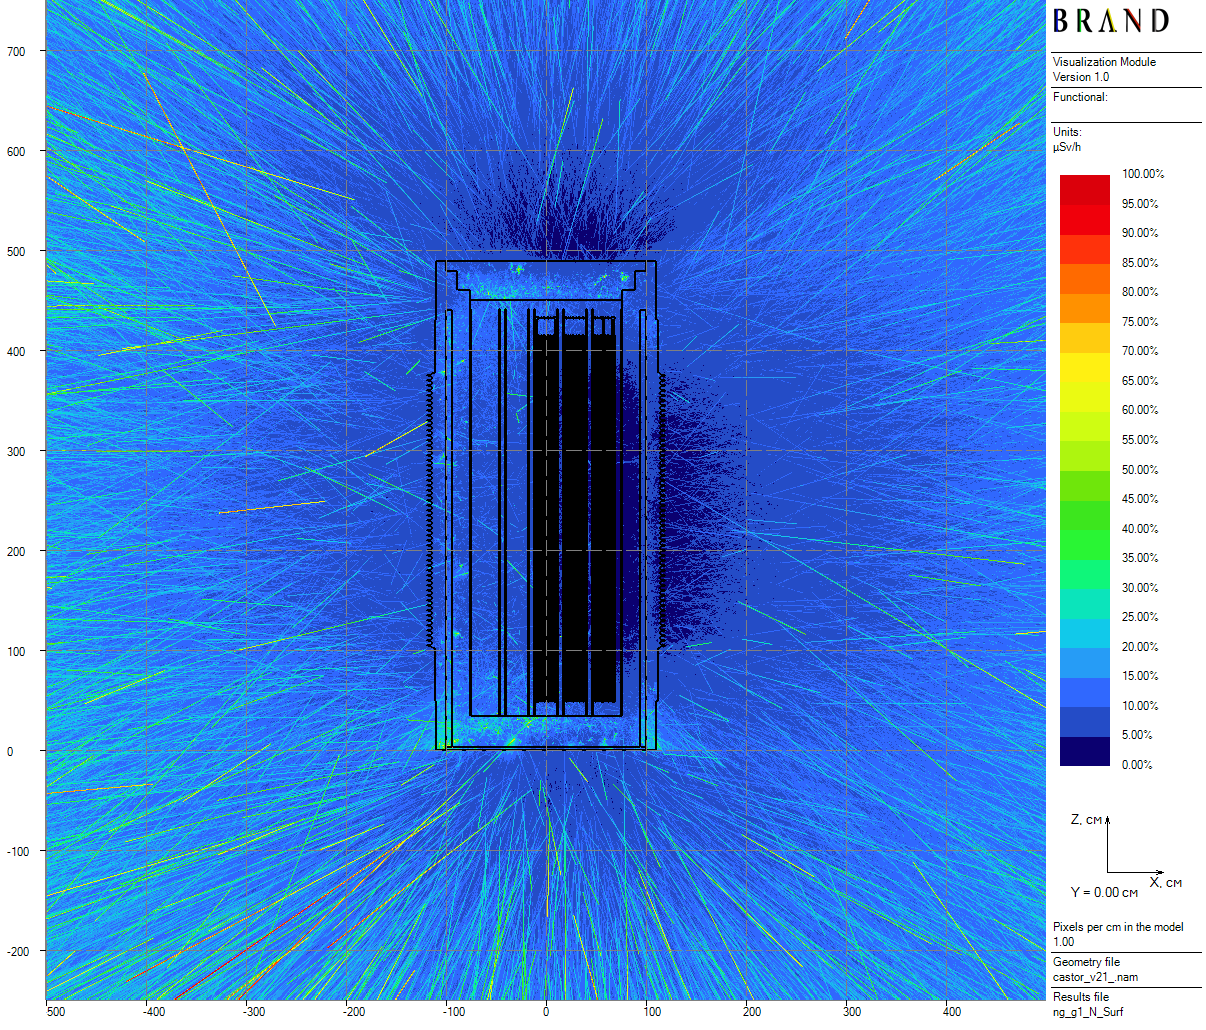Choose the dark navy 0.00% legend swatch
The width and height of the screenshot is (1206, 1030).
(x=1084, y=752)
